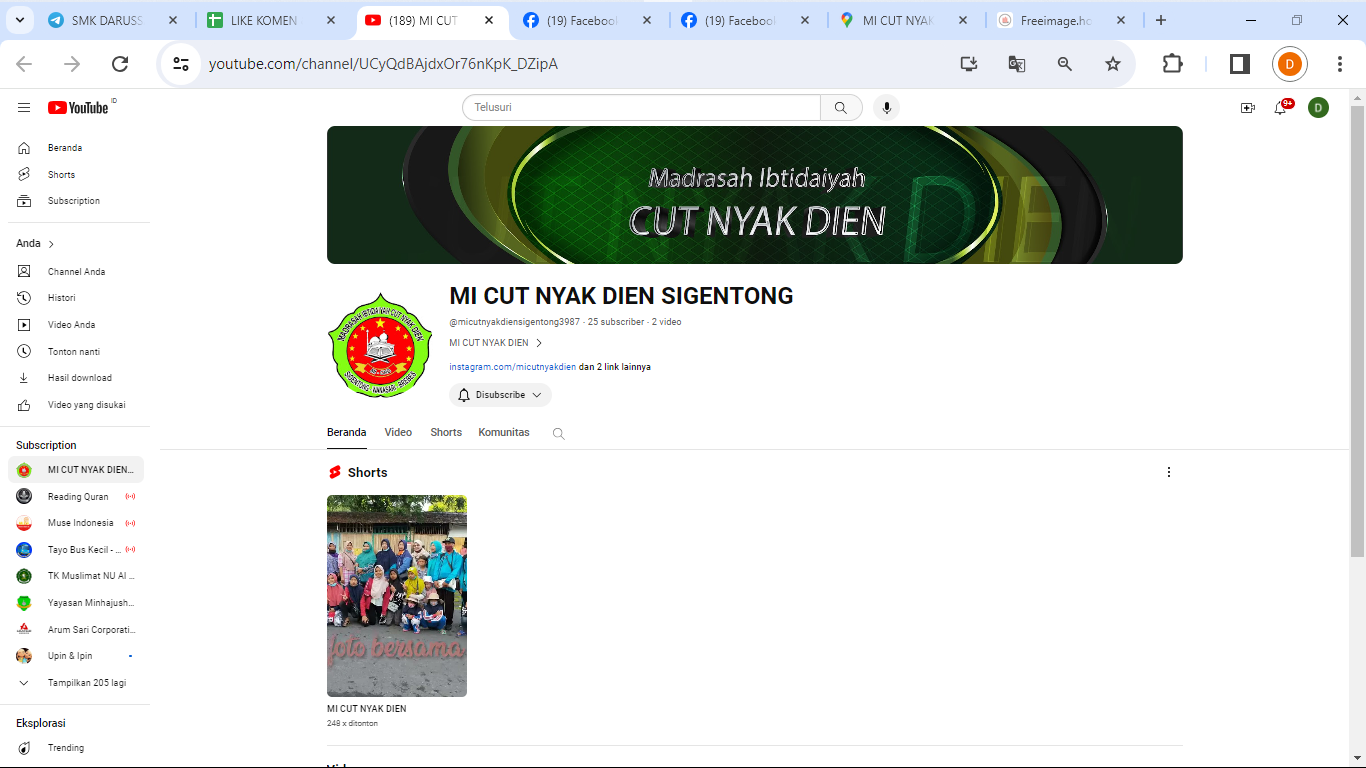The width and height of the screenshot is (1366, 768).
Task: Reload the page in Chrome
Action: tap(120, 64)
